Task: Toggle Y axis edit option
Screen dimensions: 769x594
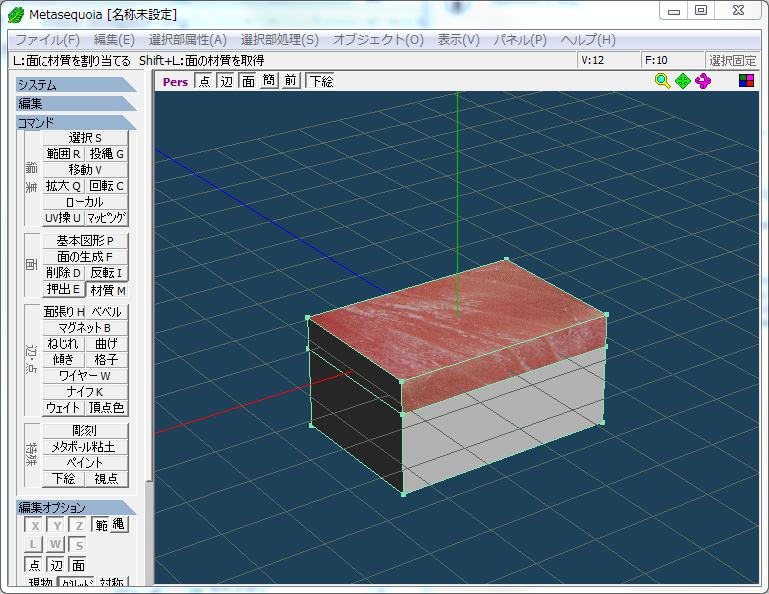Action: tap(57, 525)
